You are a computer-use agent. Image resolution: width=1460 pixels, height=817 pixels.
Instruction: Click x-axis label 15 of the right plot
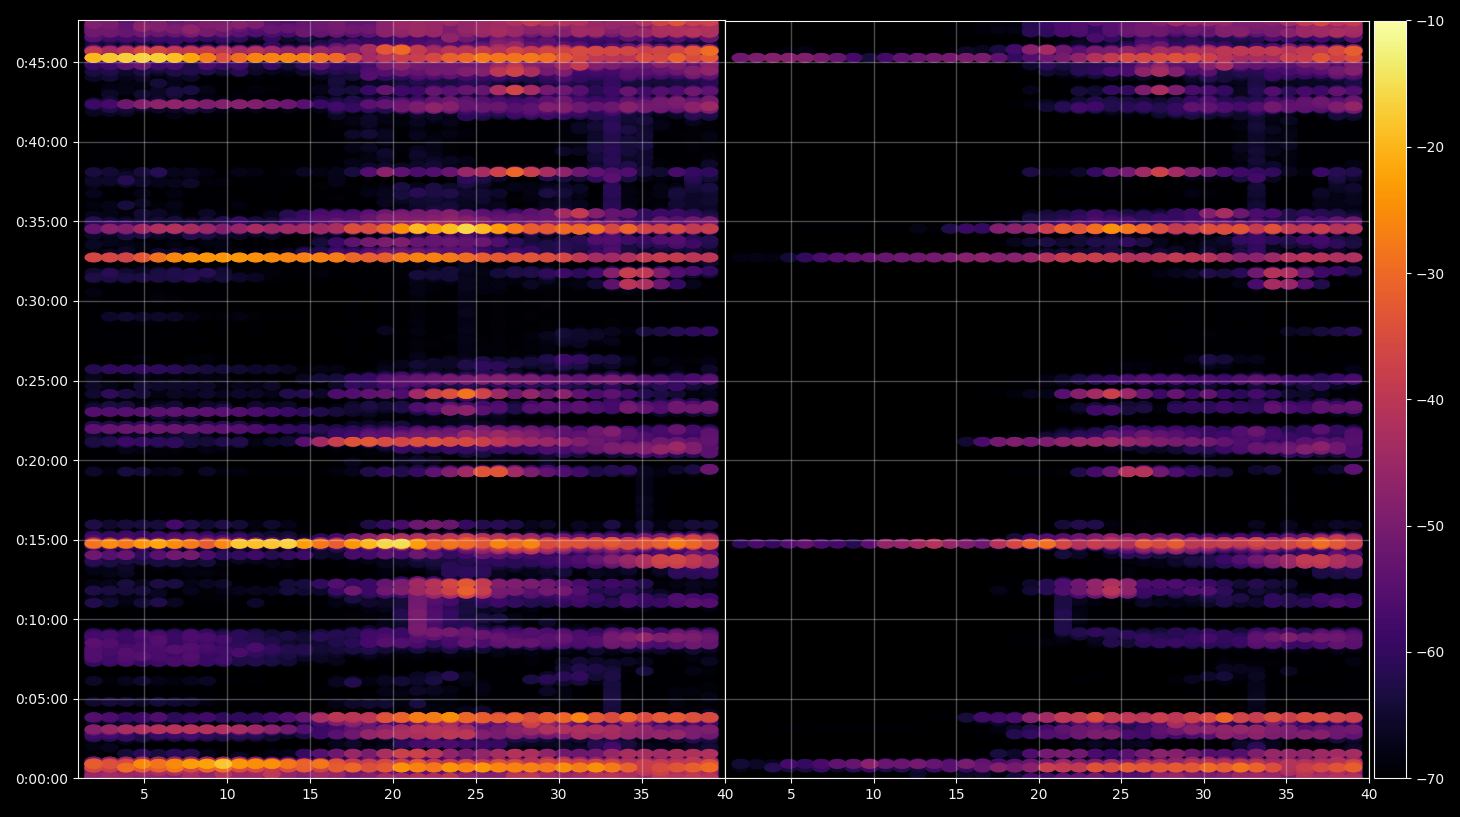[x=956, y=795]
